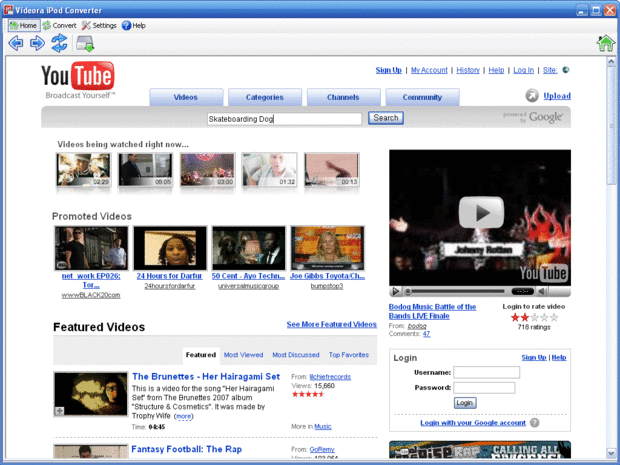Select the Community tab

(x=422, y=97)
